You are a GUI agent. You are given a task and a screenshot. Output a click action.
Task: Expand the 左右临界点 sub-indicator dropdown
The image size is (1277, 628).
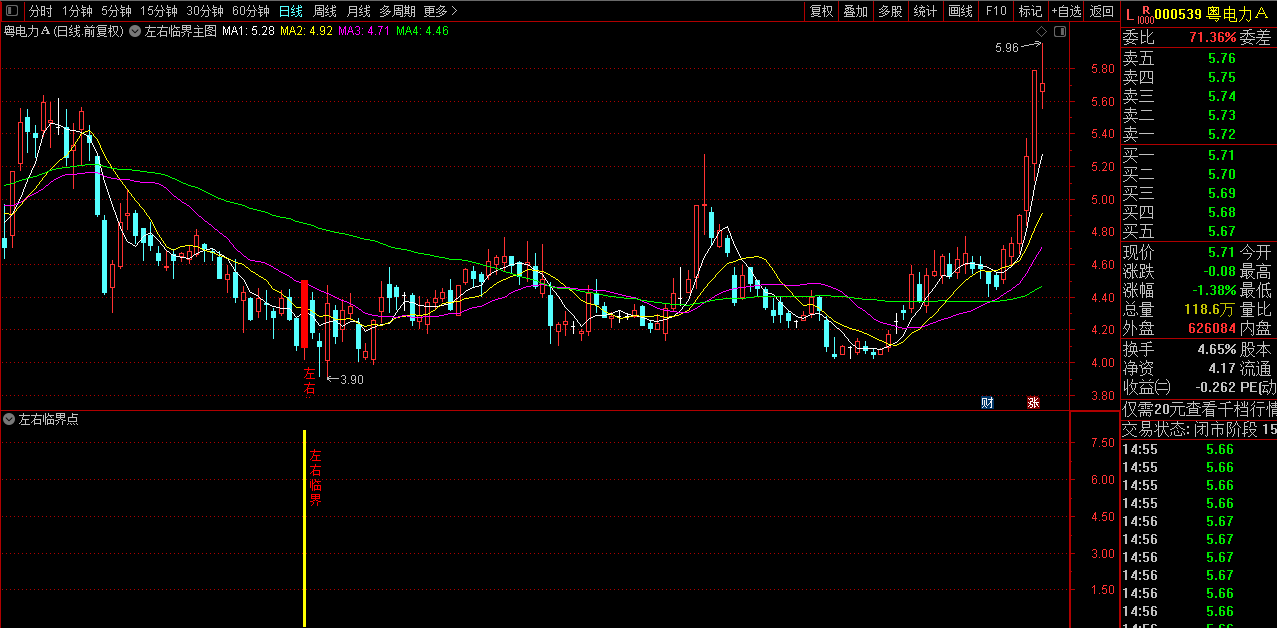point(9,419)
